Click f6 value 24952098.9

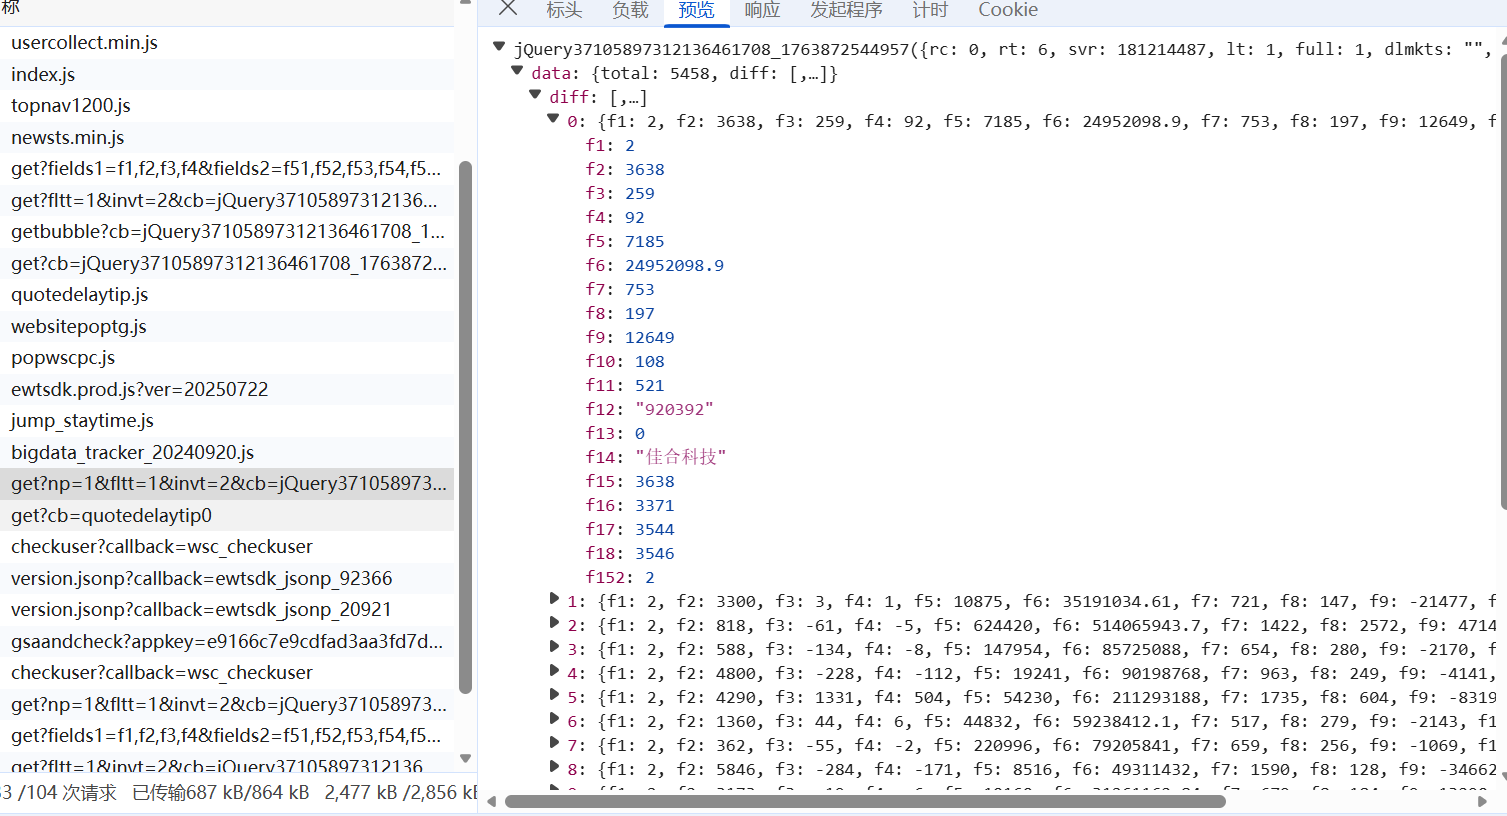coord(674,265)
